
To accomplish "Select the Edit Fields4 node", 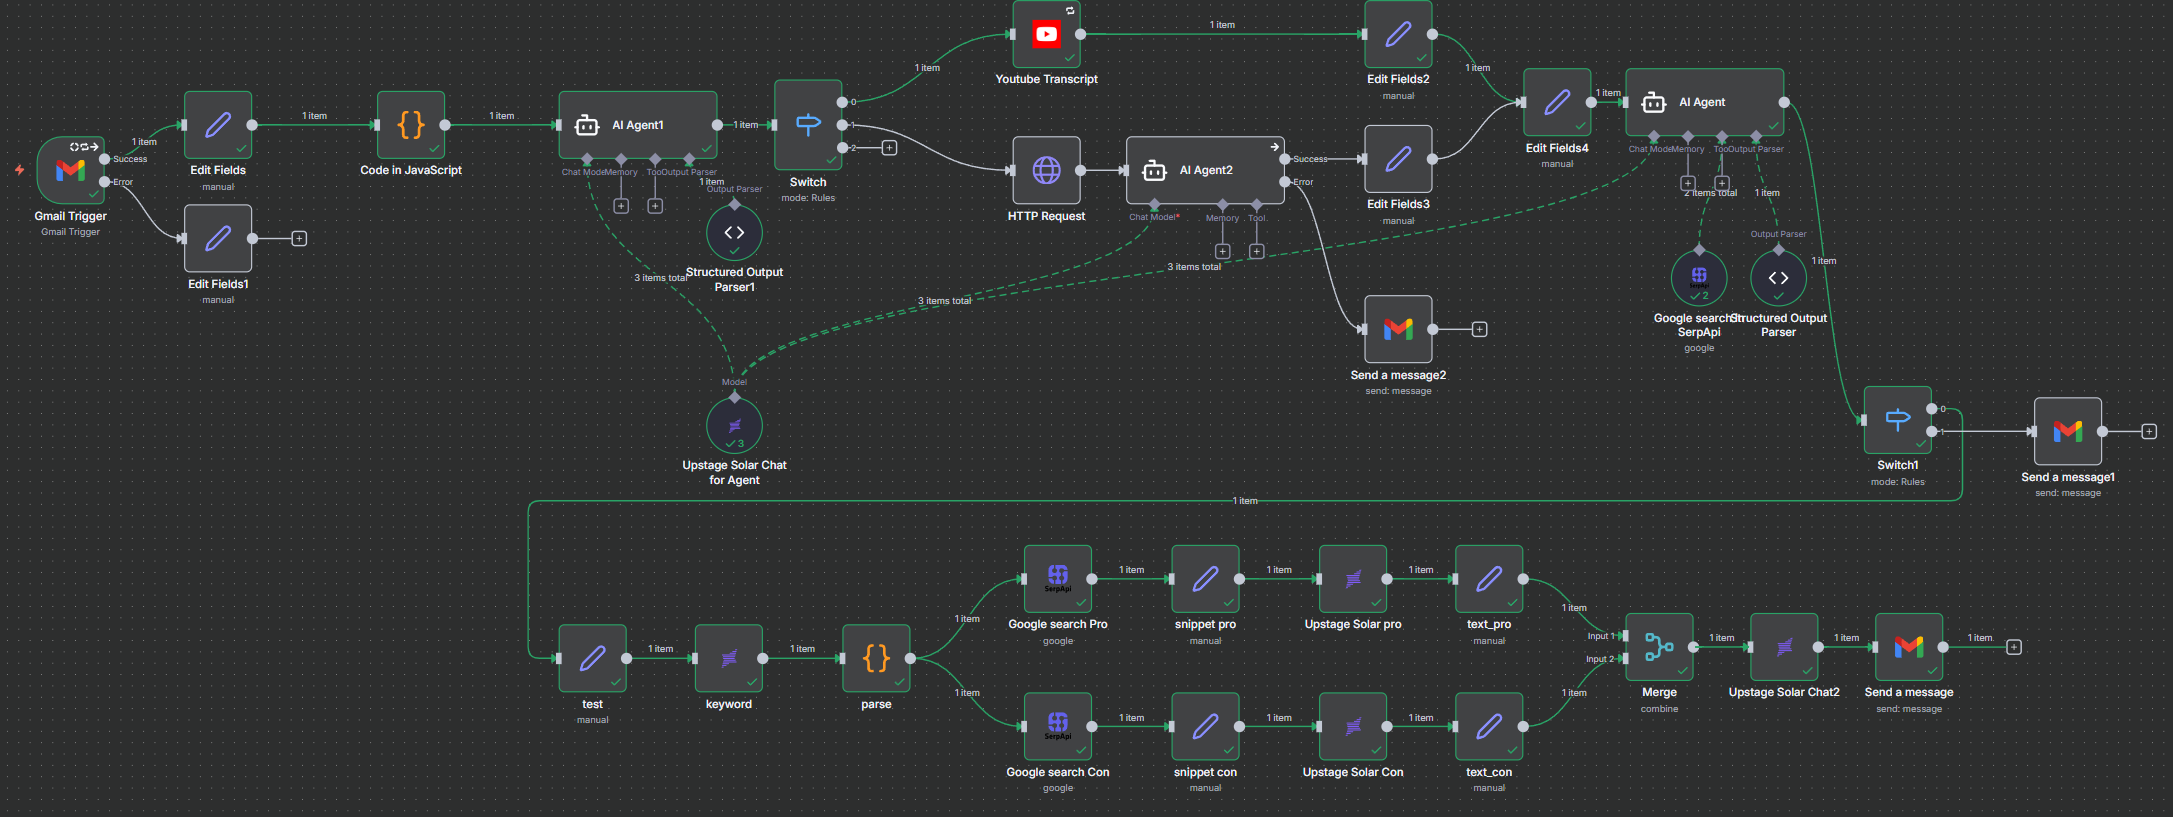I will tap(1557, 102).
